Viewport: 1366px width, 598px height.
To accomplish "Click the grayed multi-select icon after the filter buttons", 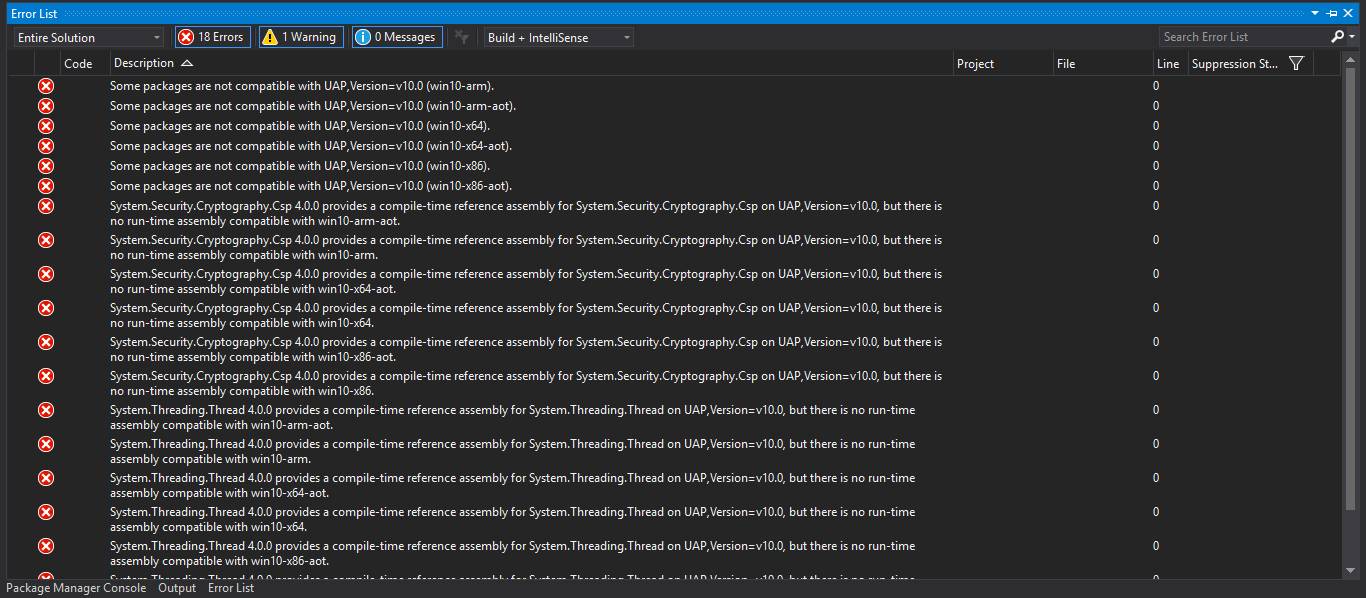I will point(460,36).
